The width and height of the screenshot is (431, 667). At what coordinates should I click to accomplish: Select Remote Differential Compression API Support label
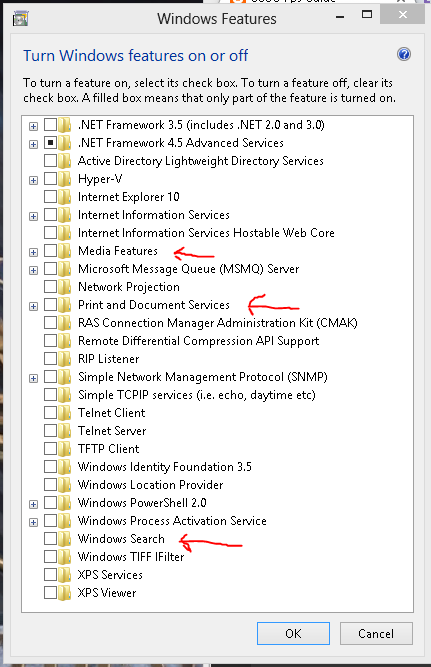[x=198, y=341]
